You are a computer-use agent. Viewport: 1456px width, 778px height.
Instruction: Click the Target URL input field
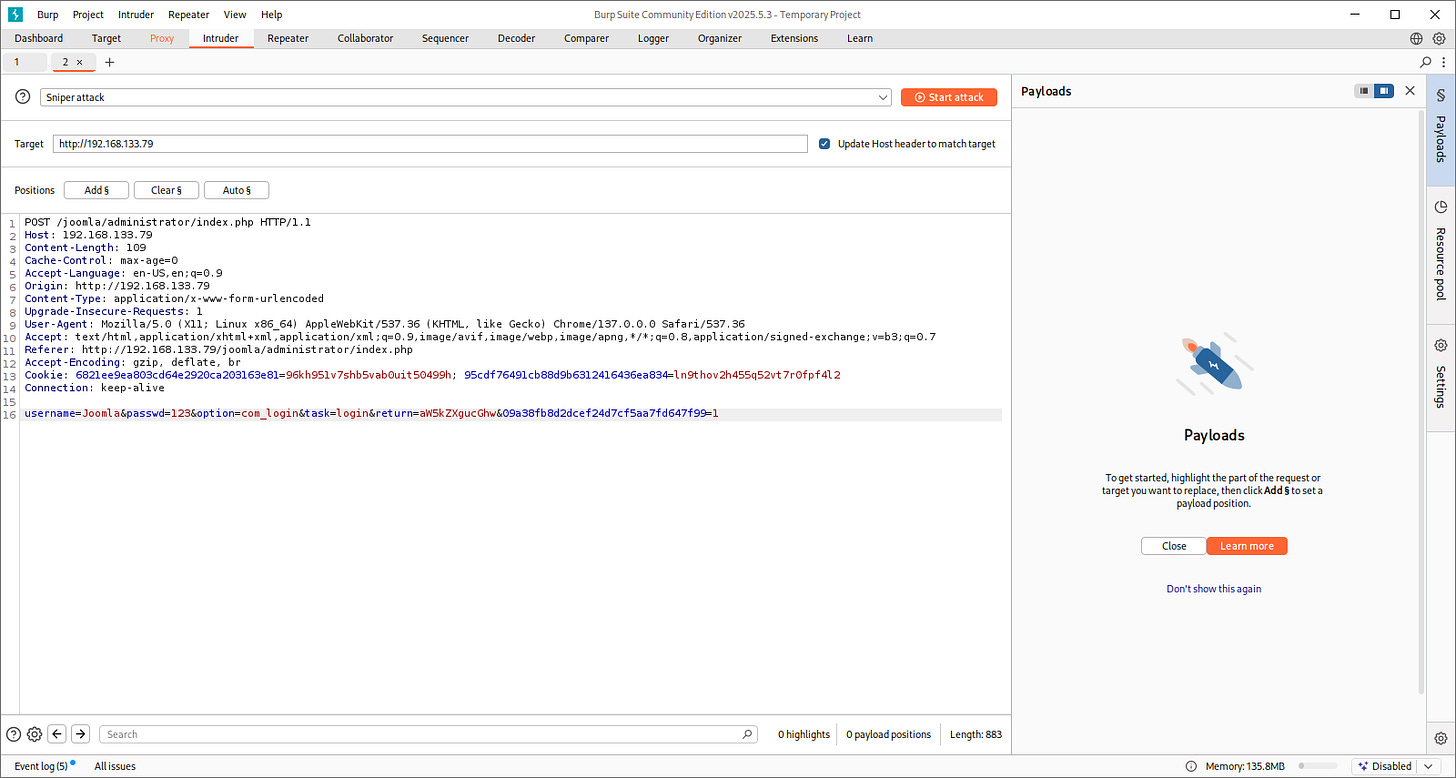click(430, 144)
